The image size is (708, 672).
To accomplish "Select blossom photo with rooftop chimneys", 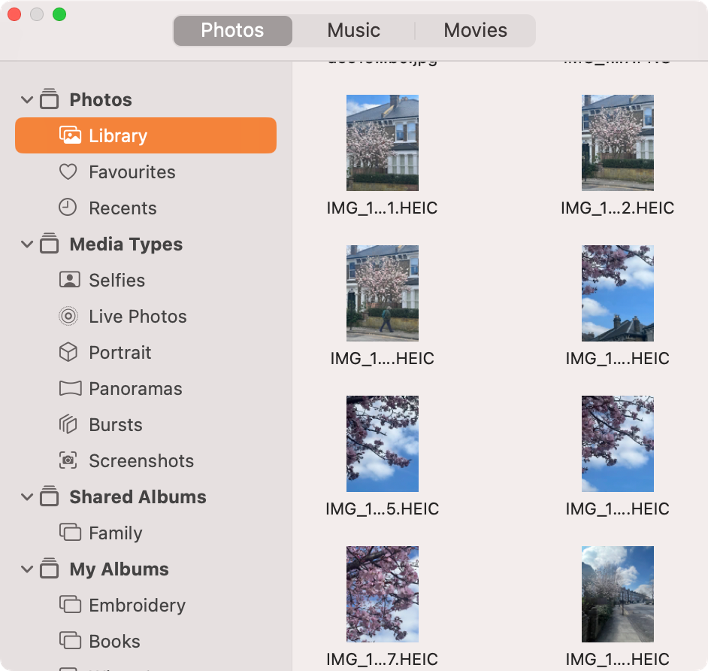I will 618,293.
